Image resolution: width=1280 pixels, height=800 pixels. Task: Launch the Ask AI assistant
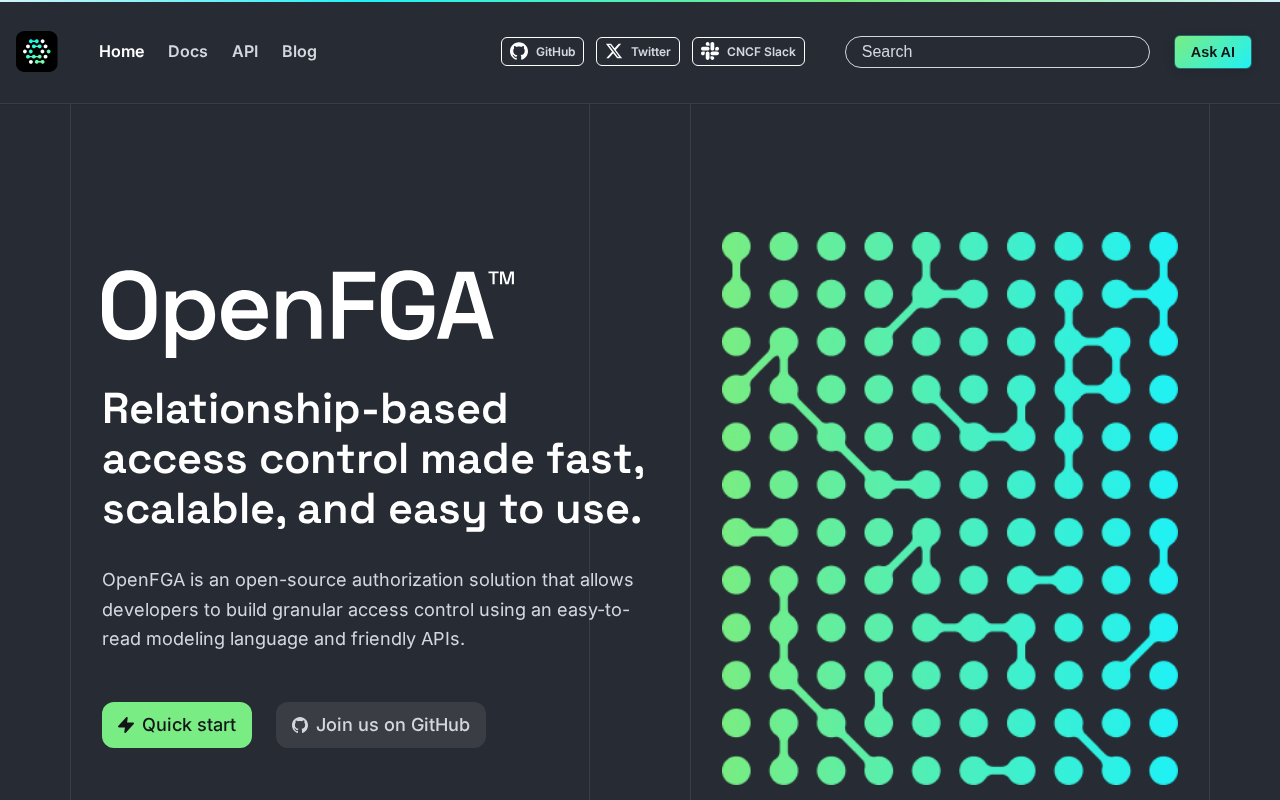click(x=1212, y=52)
